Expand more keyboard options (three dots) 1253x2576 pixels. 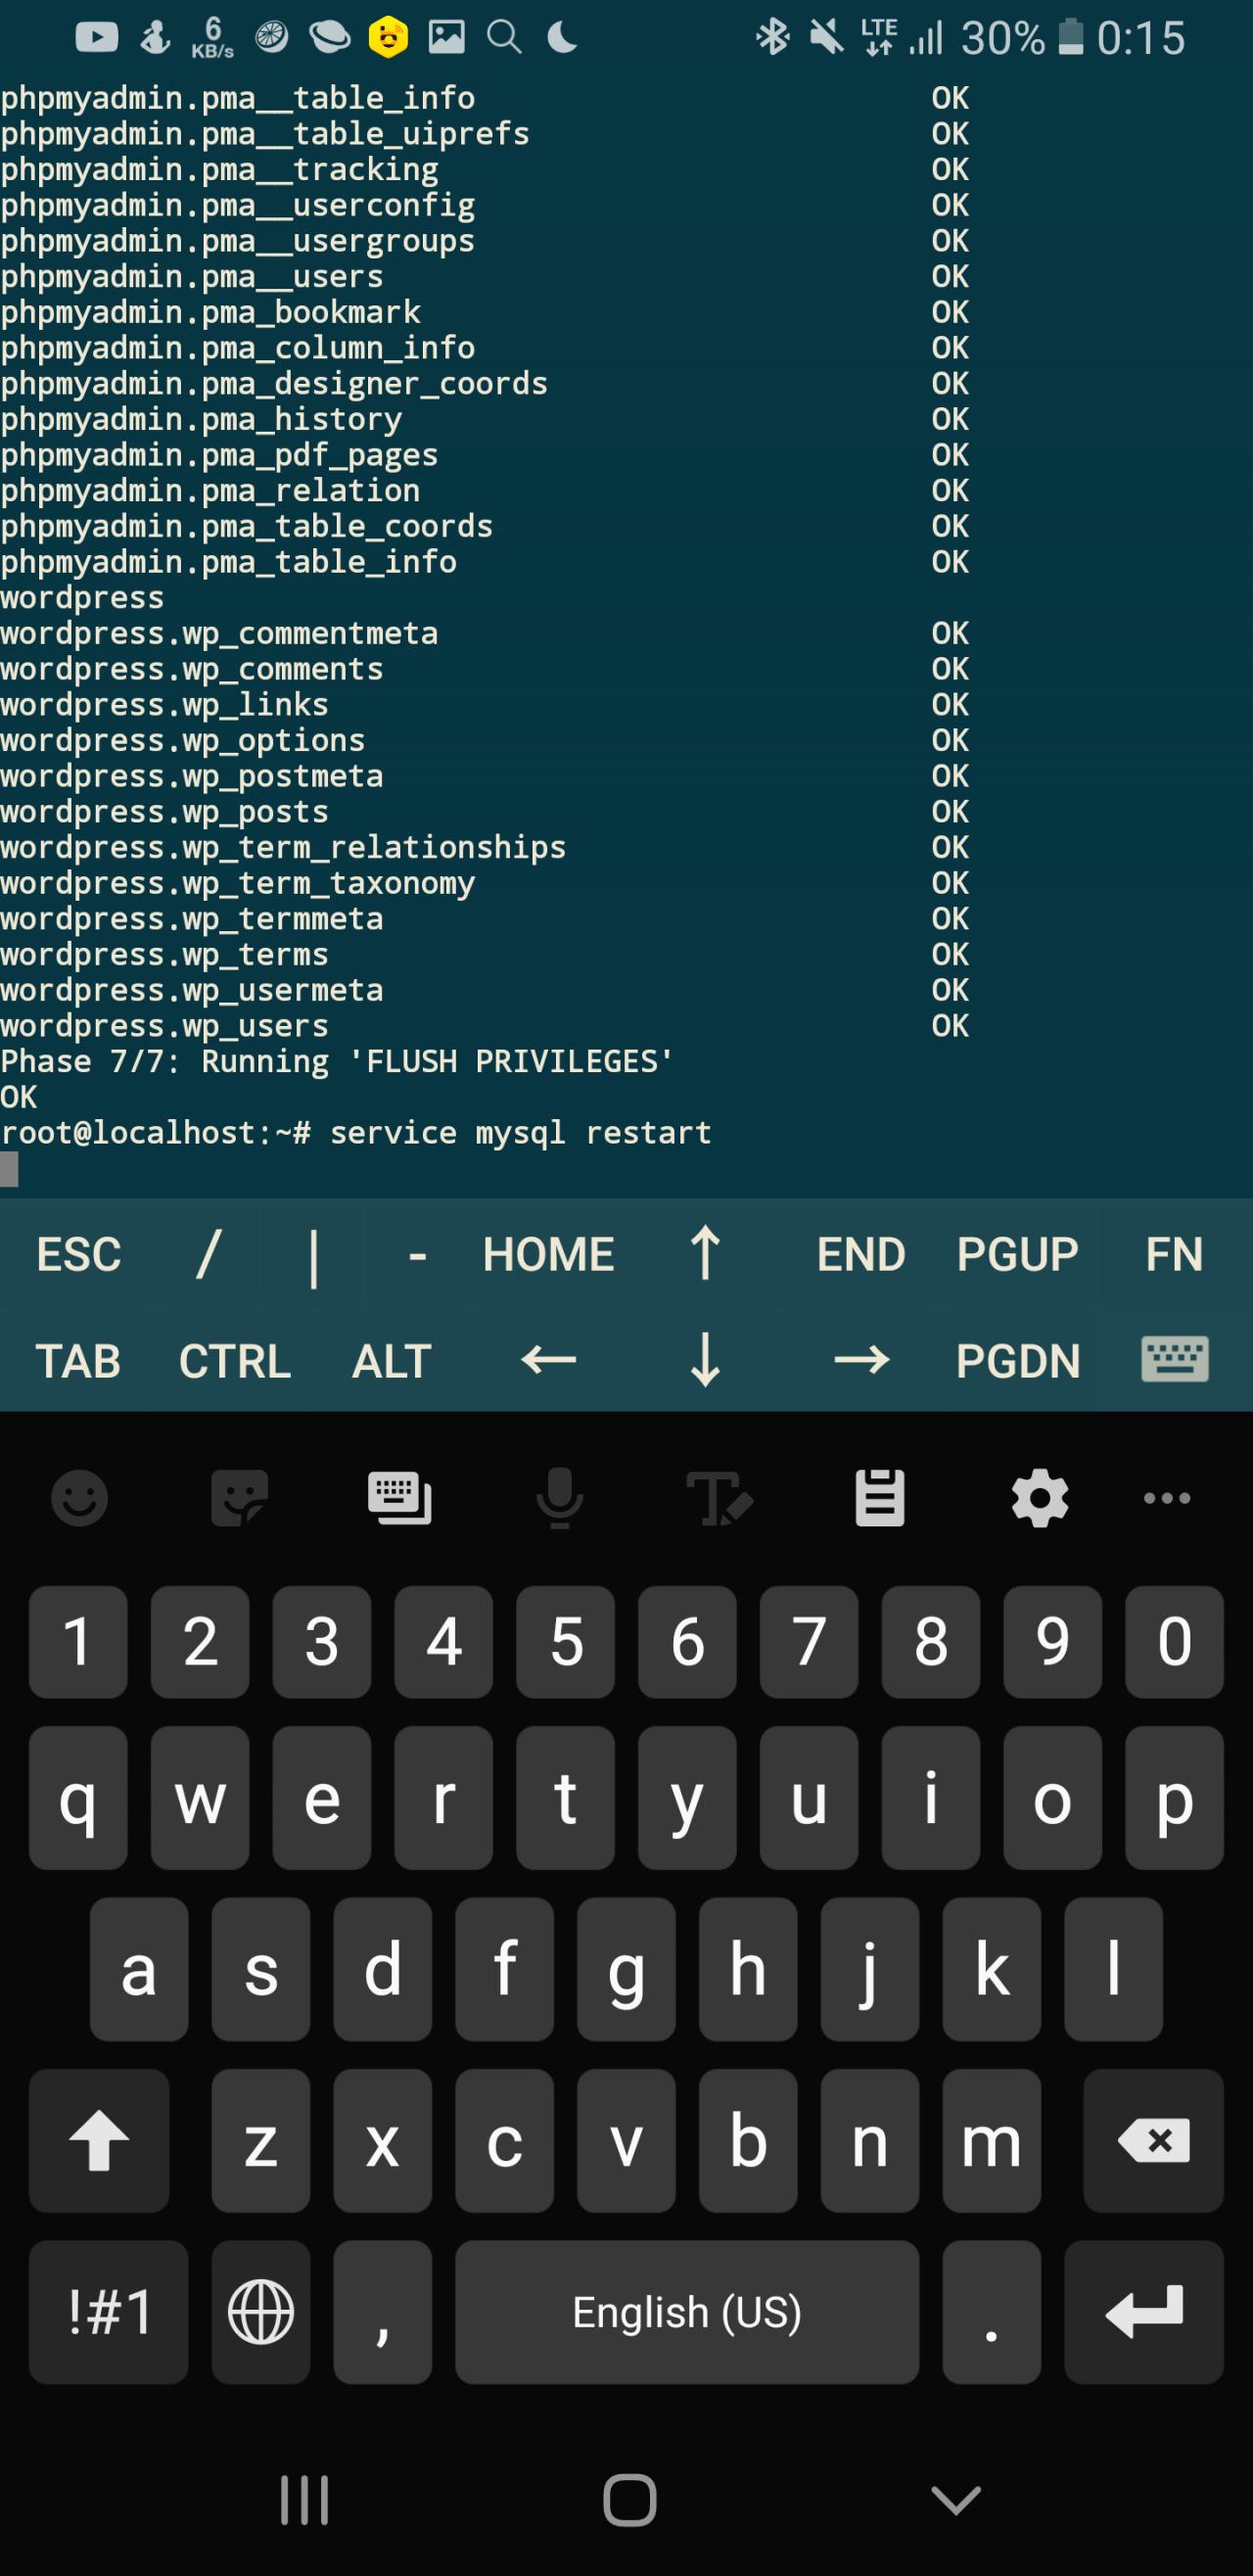[x=1166, y=1498]
